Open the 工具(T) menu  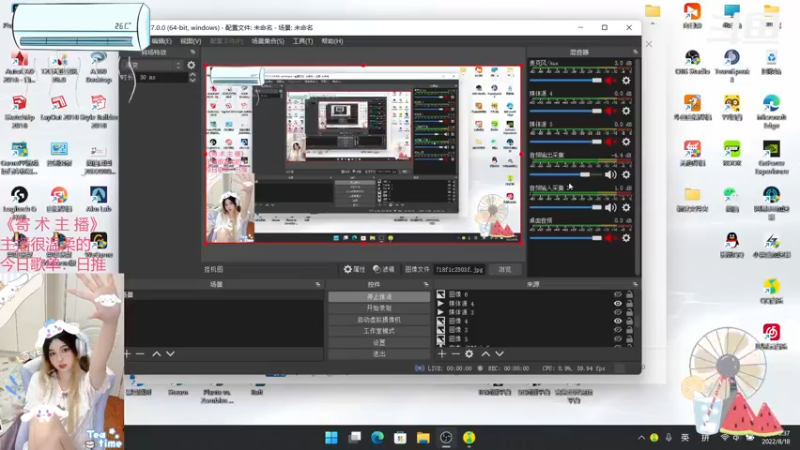point(303,41)
